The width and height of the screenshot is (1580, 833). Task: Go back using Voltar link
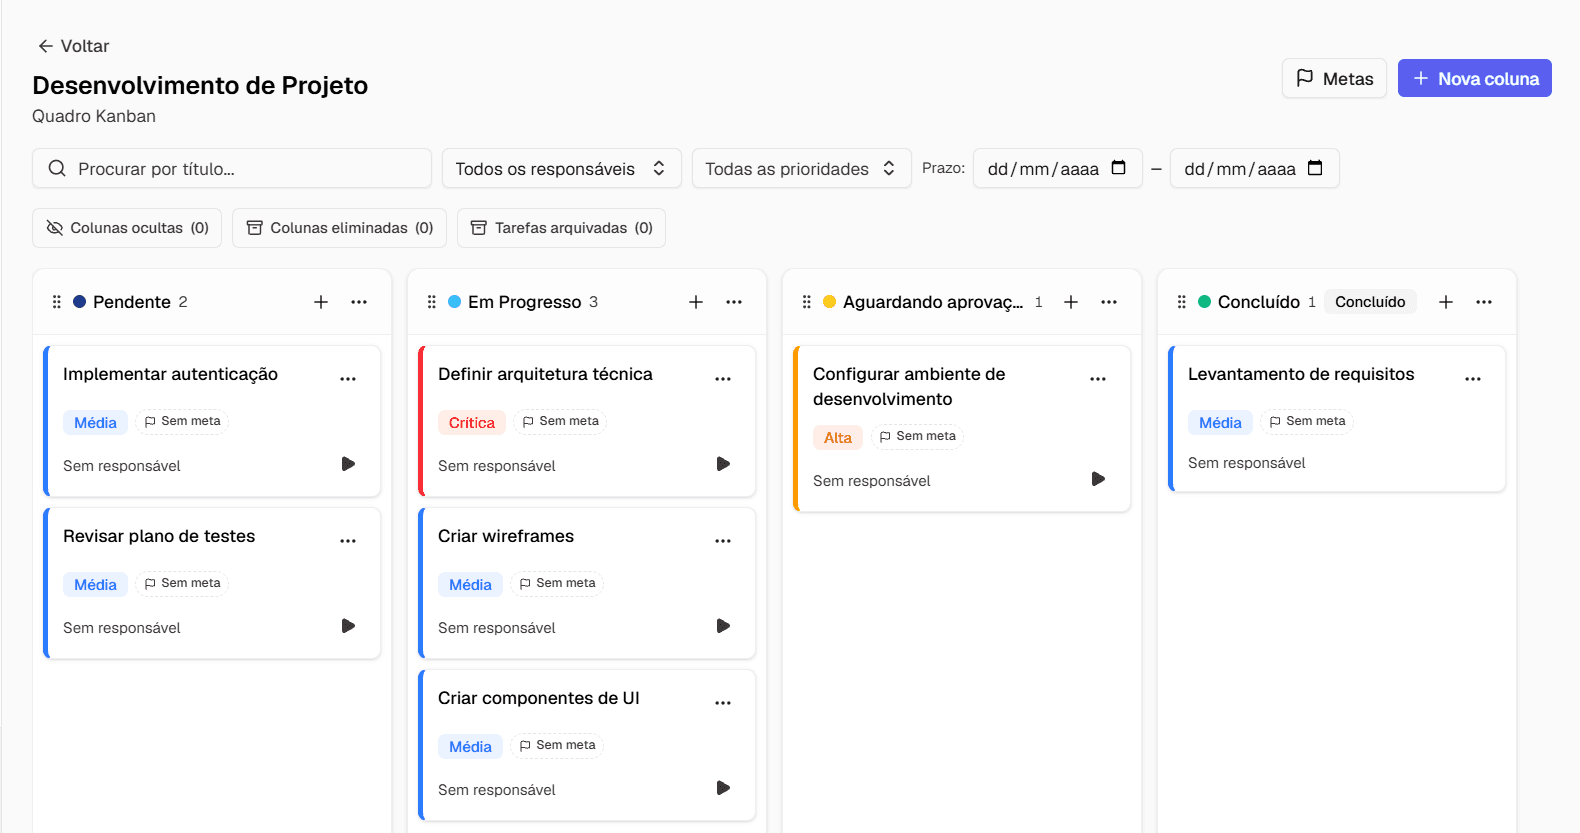click(73, 46)
